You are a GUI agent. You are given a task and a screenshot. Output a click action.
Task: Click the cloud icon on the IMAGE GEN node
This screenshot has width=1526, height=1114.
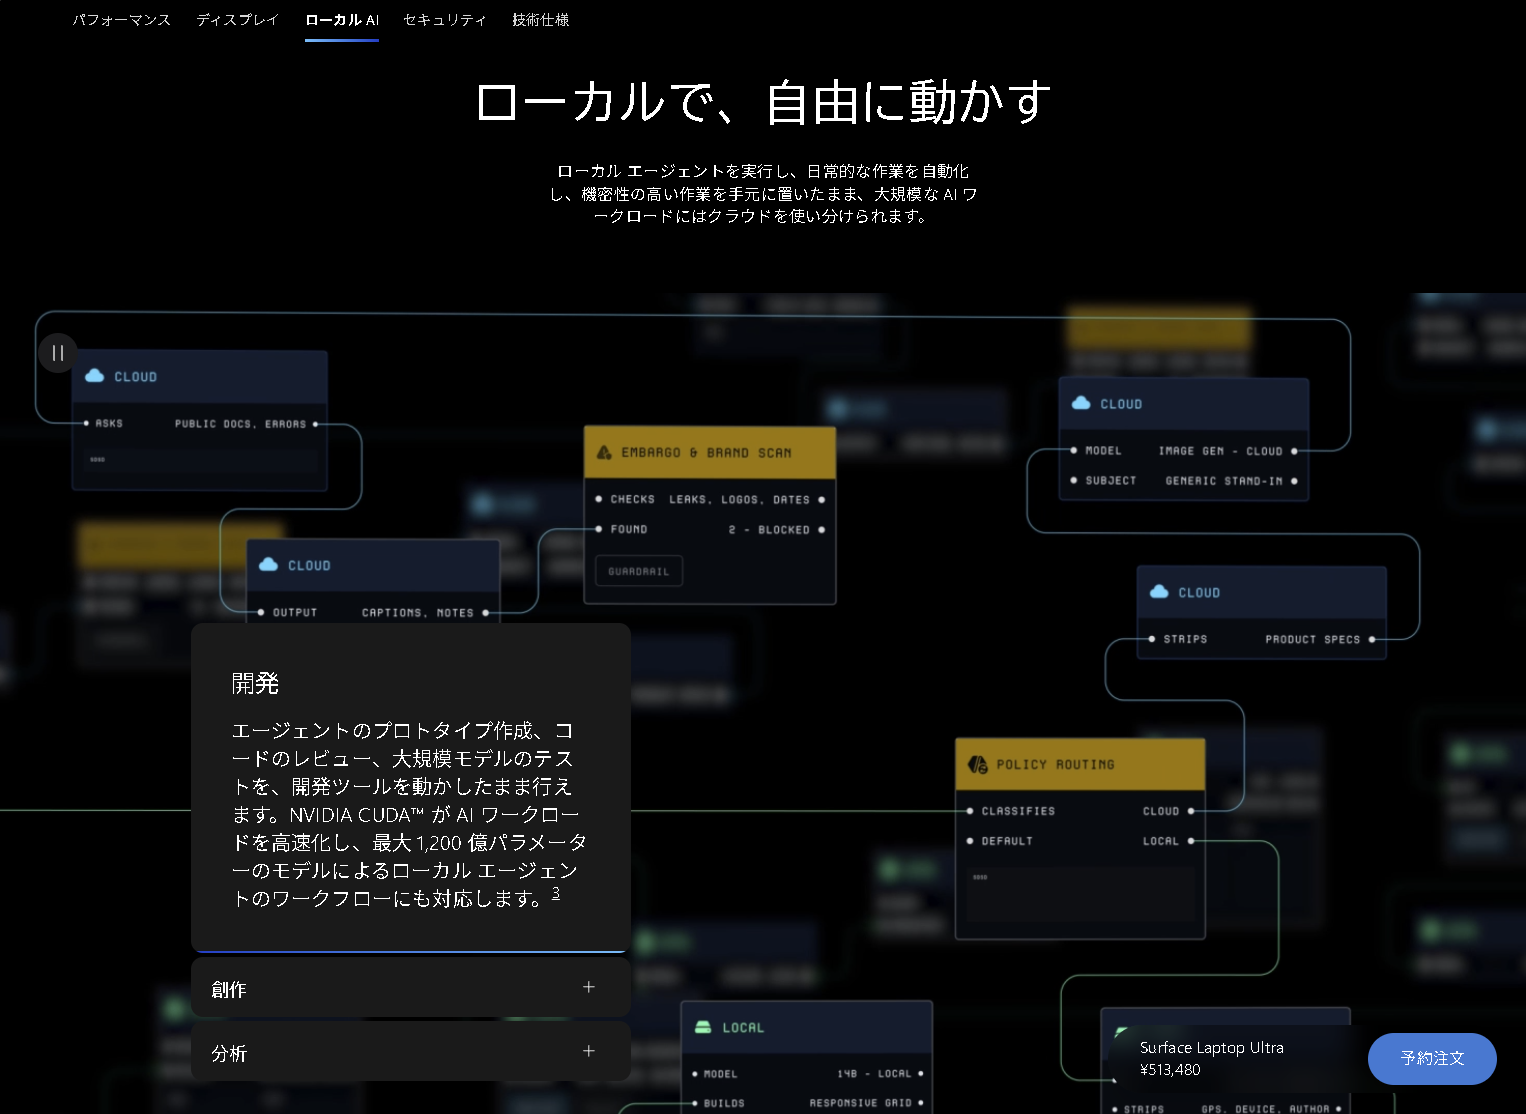(1081, 403)
